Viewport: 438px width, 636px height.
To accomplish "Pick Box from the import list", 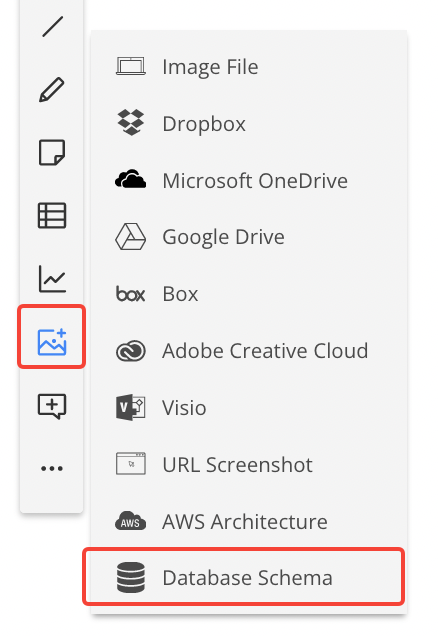I will tap(249, 294).
